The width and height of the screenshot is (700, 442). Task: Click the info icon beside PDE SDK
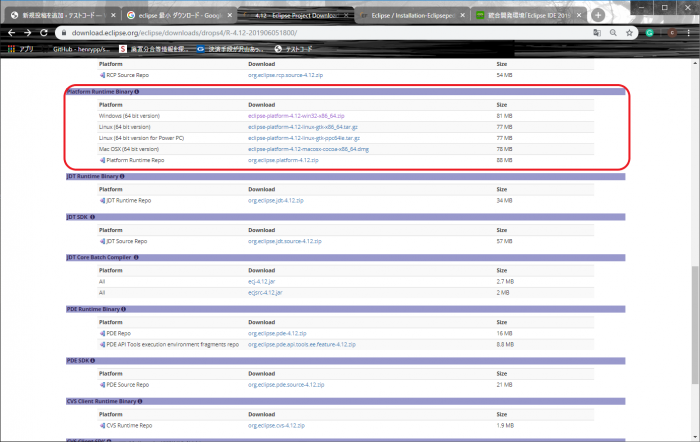click(92, 361)
